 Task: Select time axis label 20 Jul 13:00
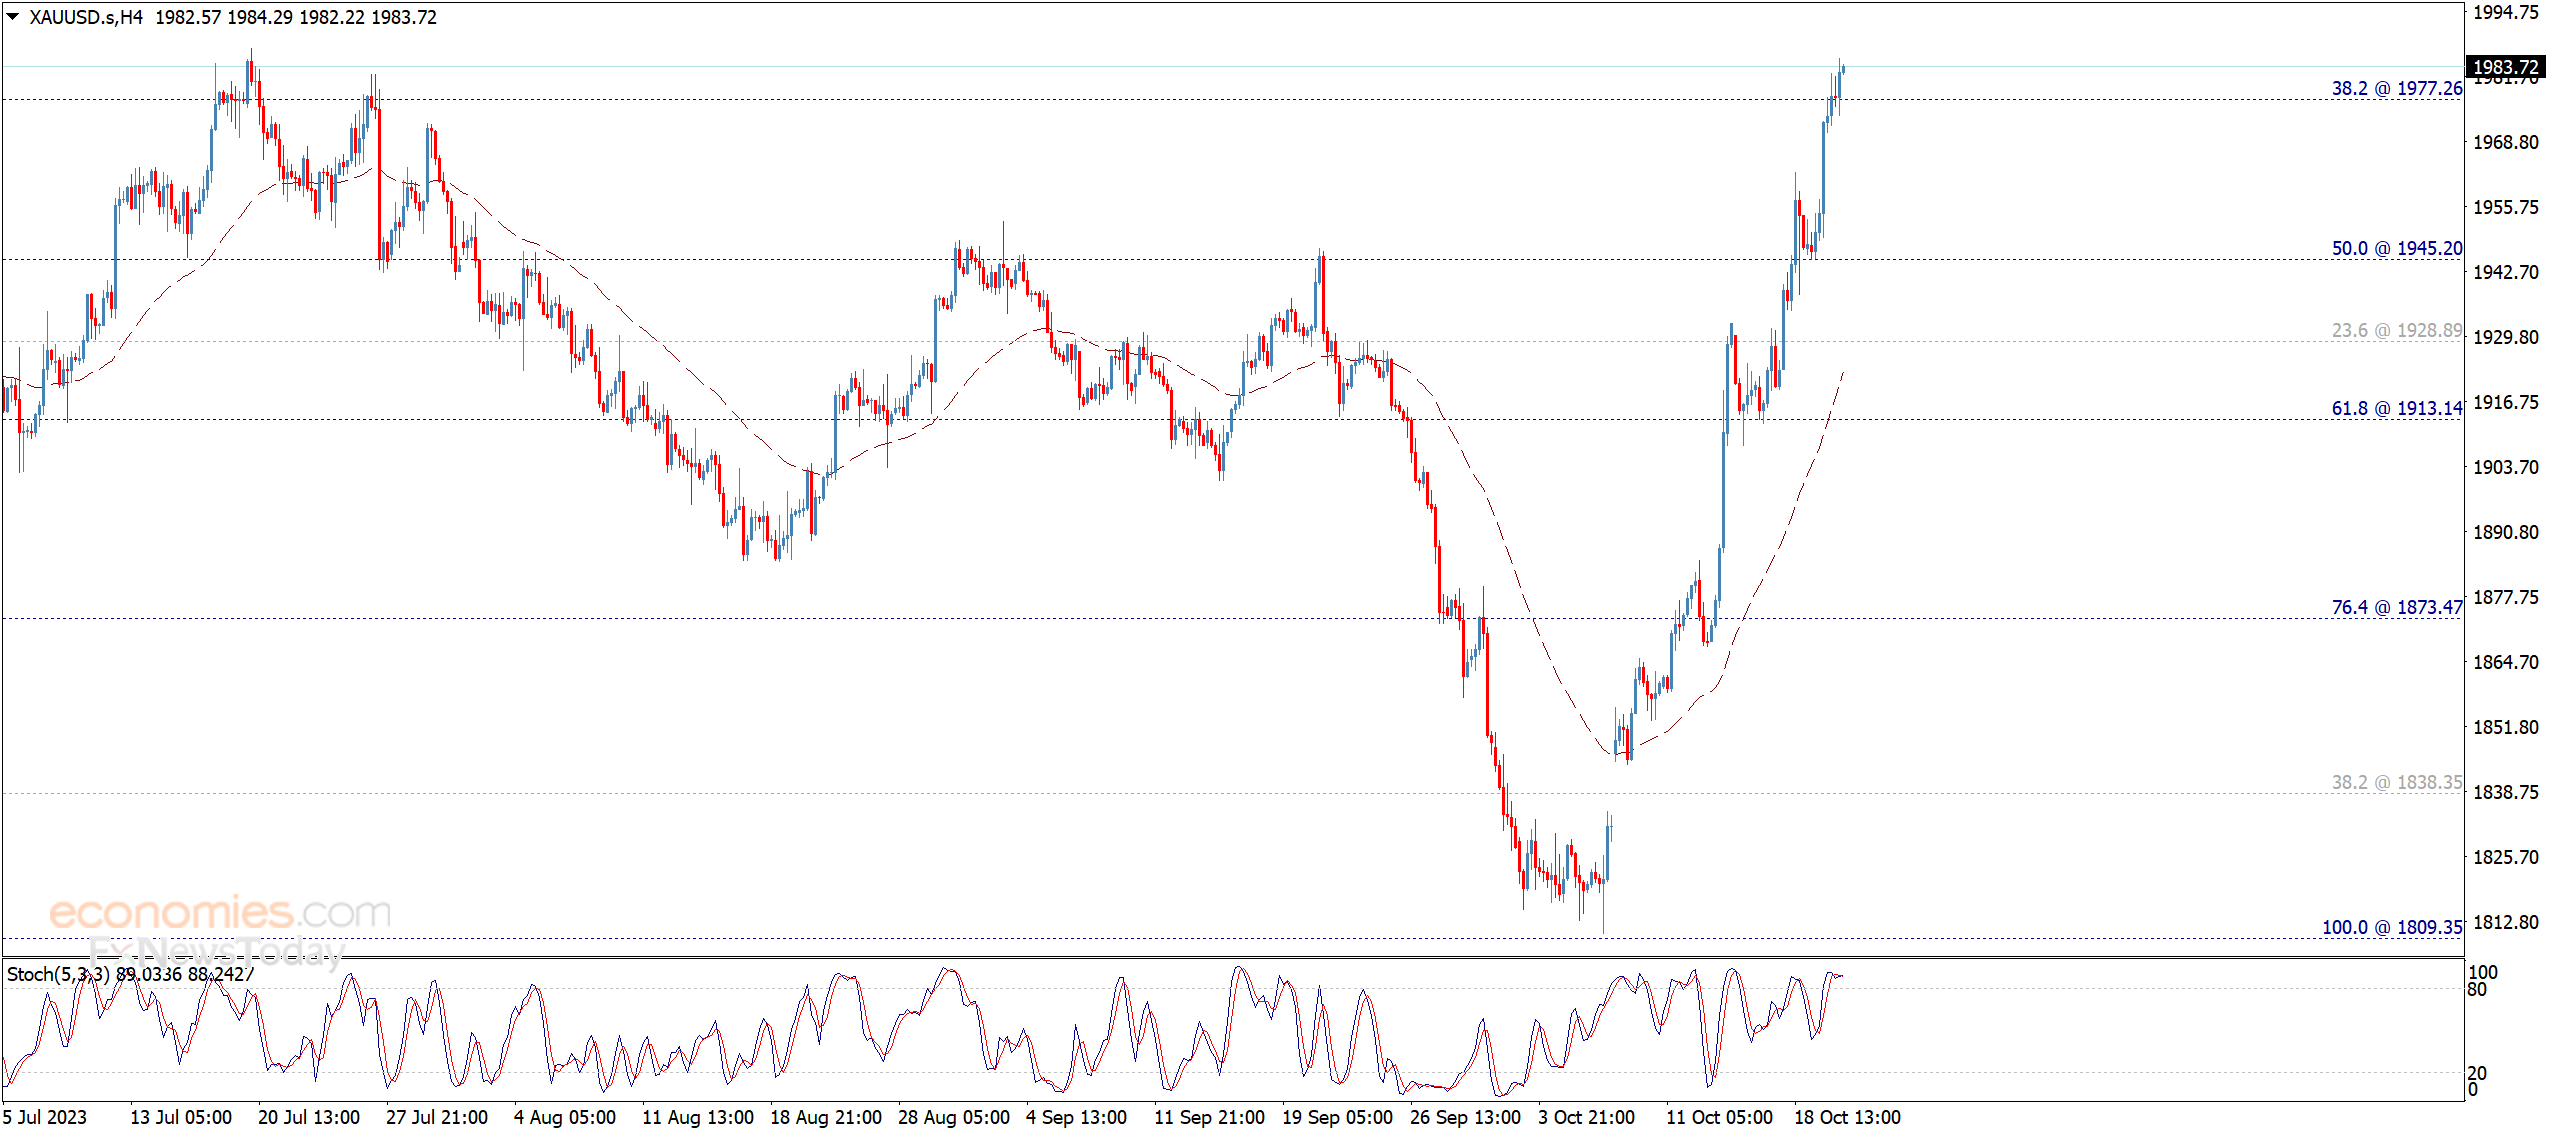309,1117
